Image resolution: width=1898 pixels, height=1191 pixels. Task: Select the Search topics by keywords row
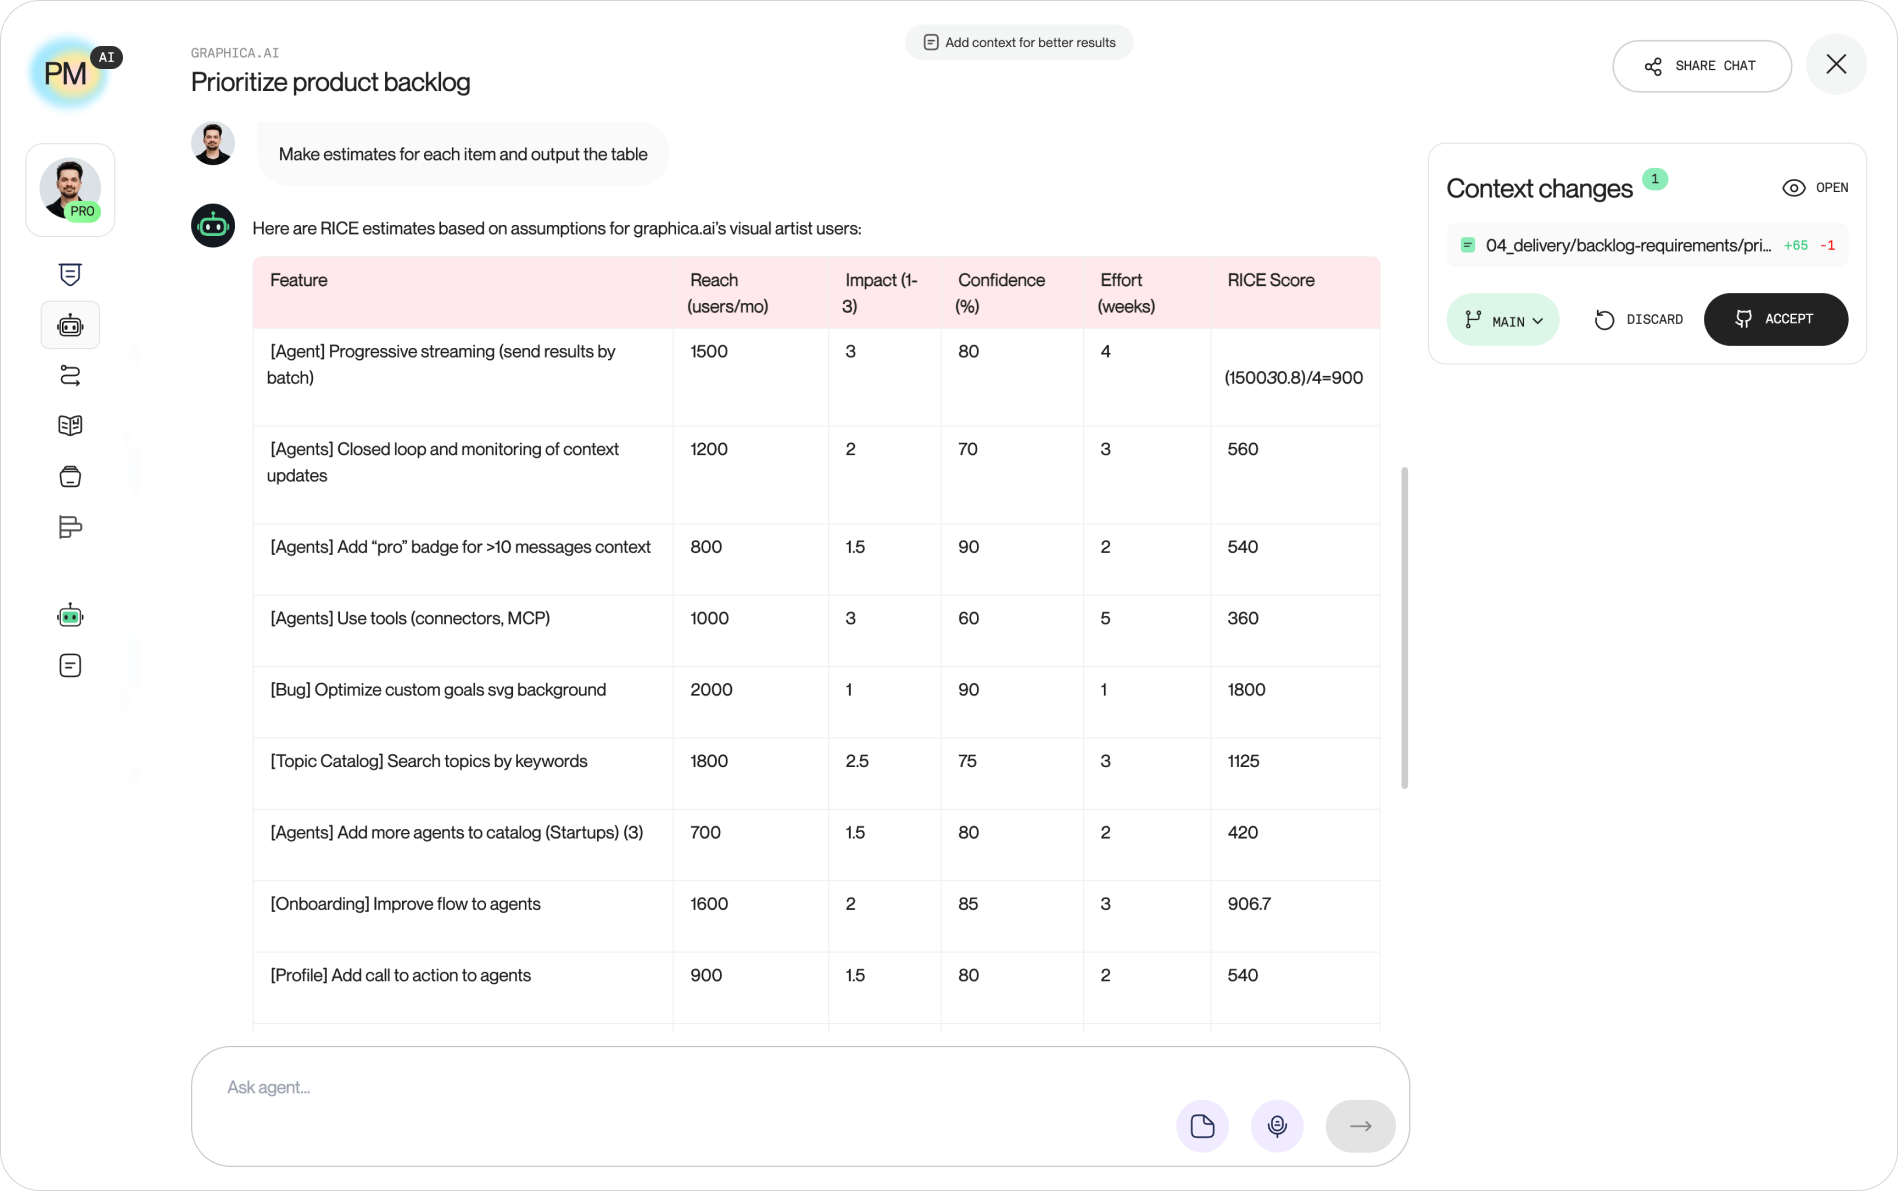(817, 774)
